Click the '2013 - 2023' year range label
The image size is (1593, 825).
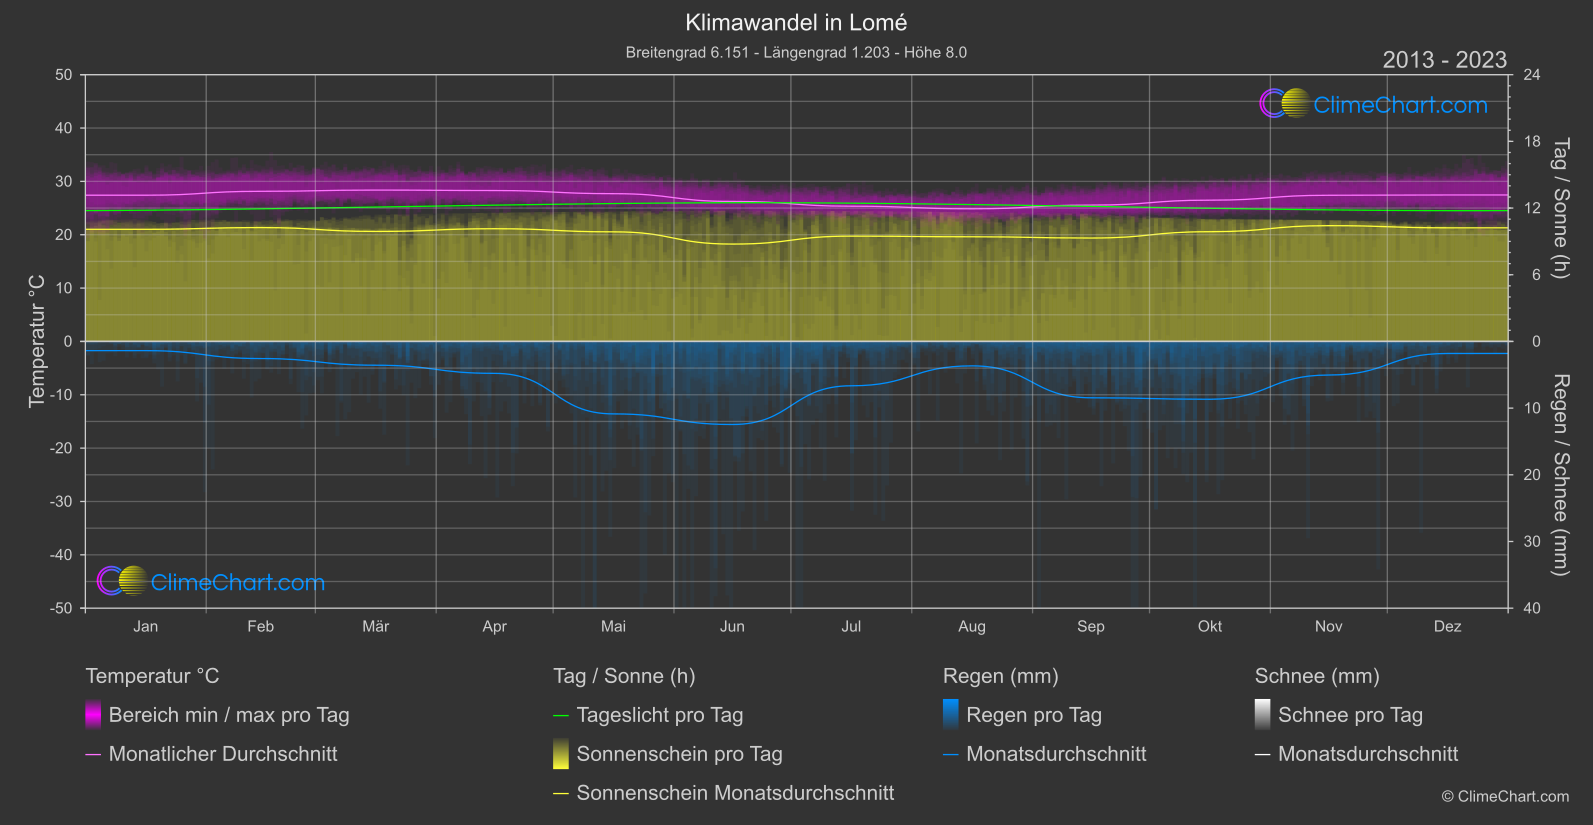pos(1444,60)
